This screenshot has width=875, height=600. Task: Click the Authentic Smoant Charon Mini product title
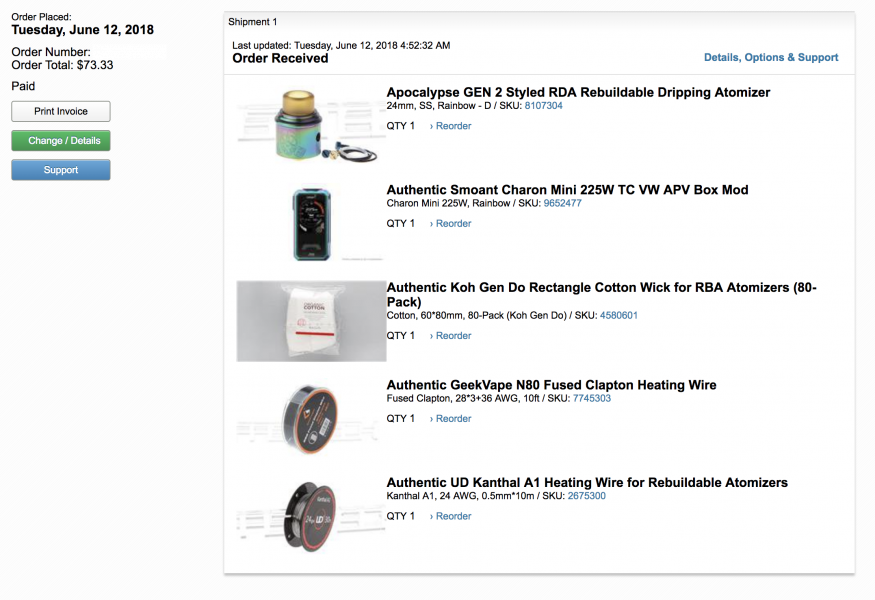(567, 190)
